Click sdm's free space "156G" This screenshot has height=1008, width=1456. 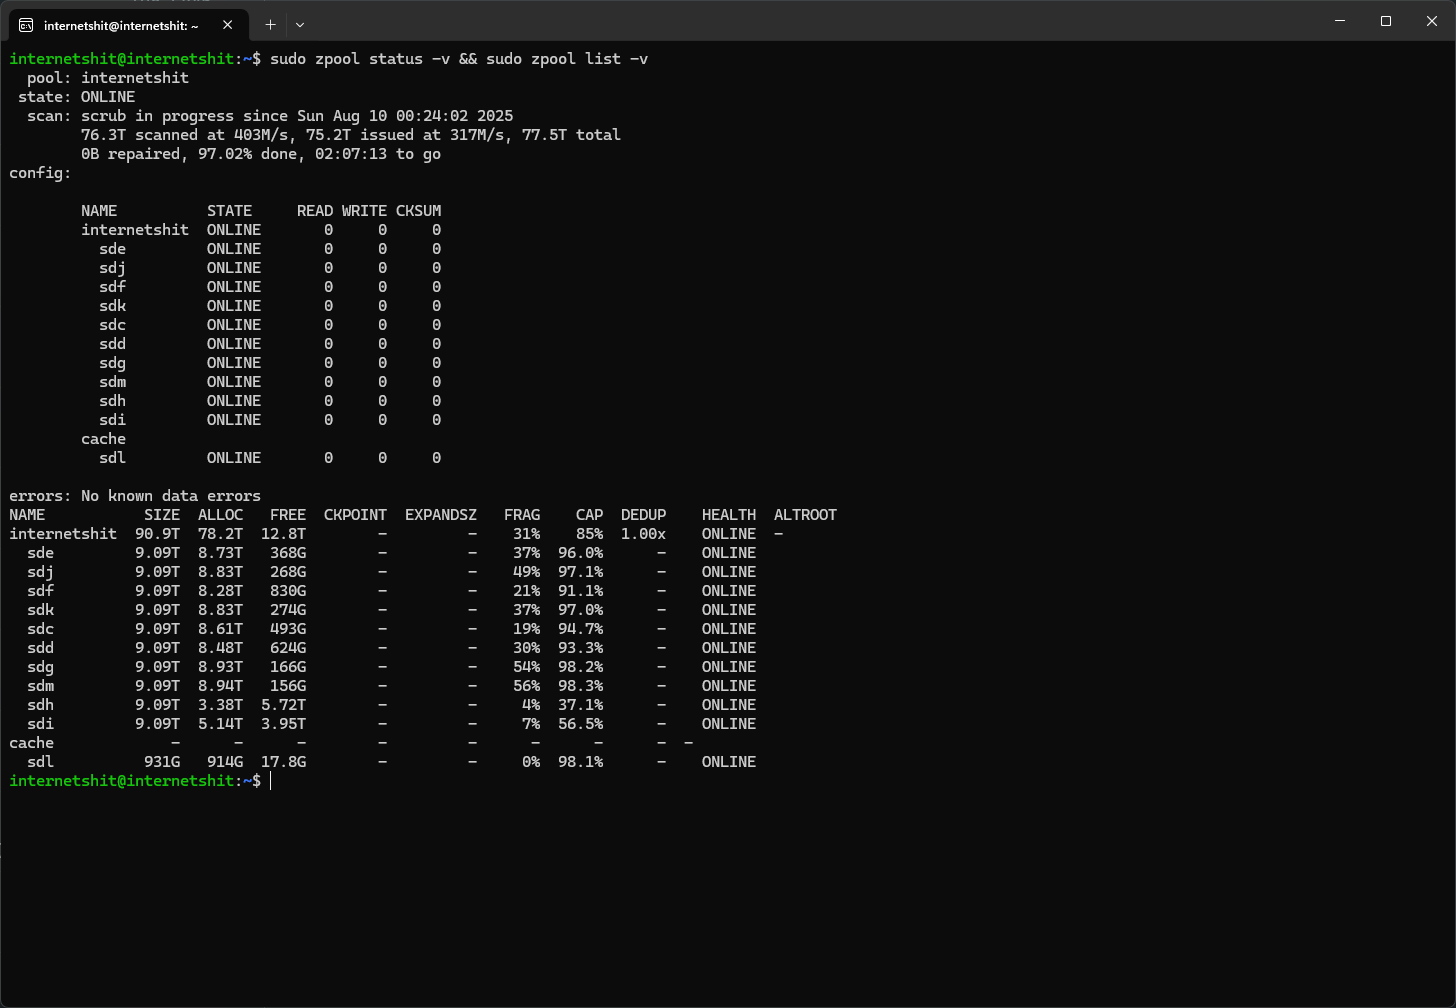click(x=288, y=686)
